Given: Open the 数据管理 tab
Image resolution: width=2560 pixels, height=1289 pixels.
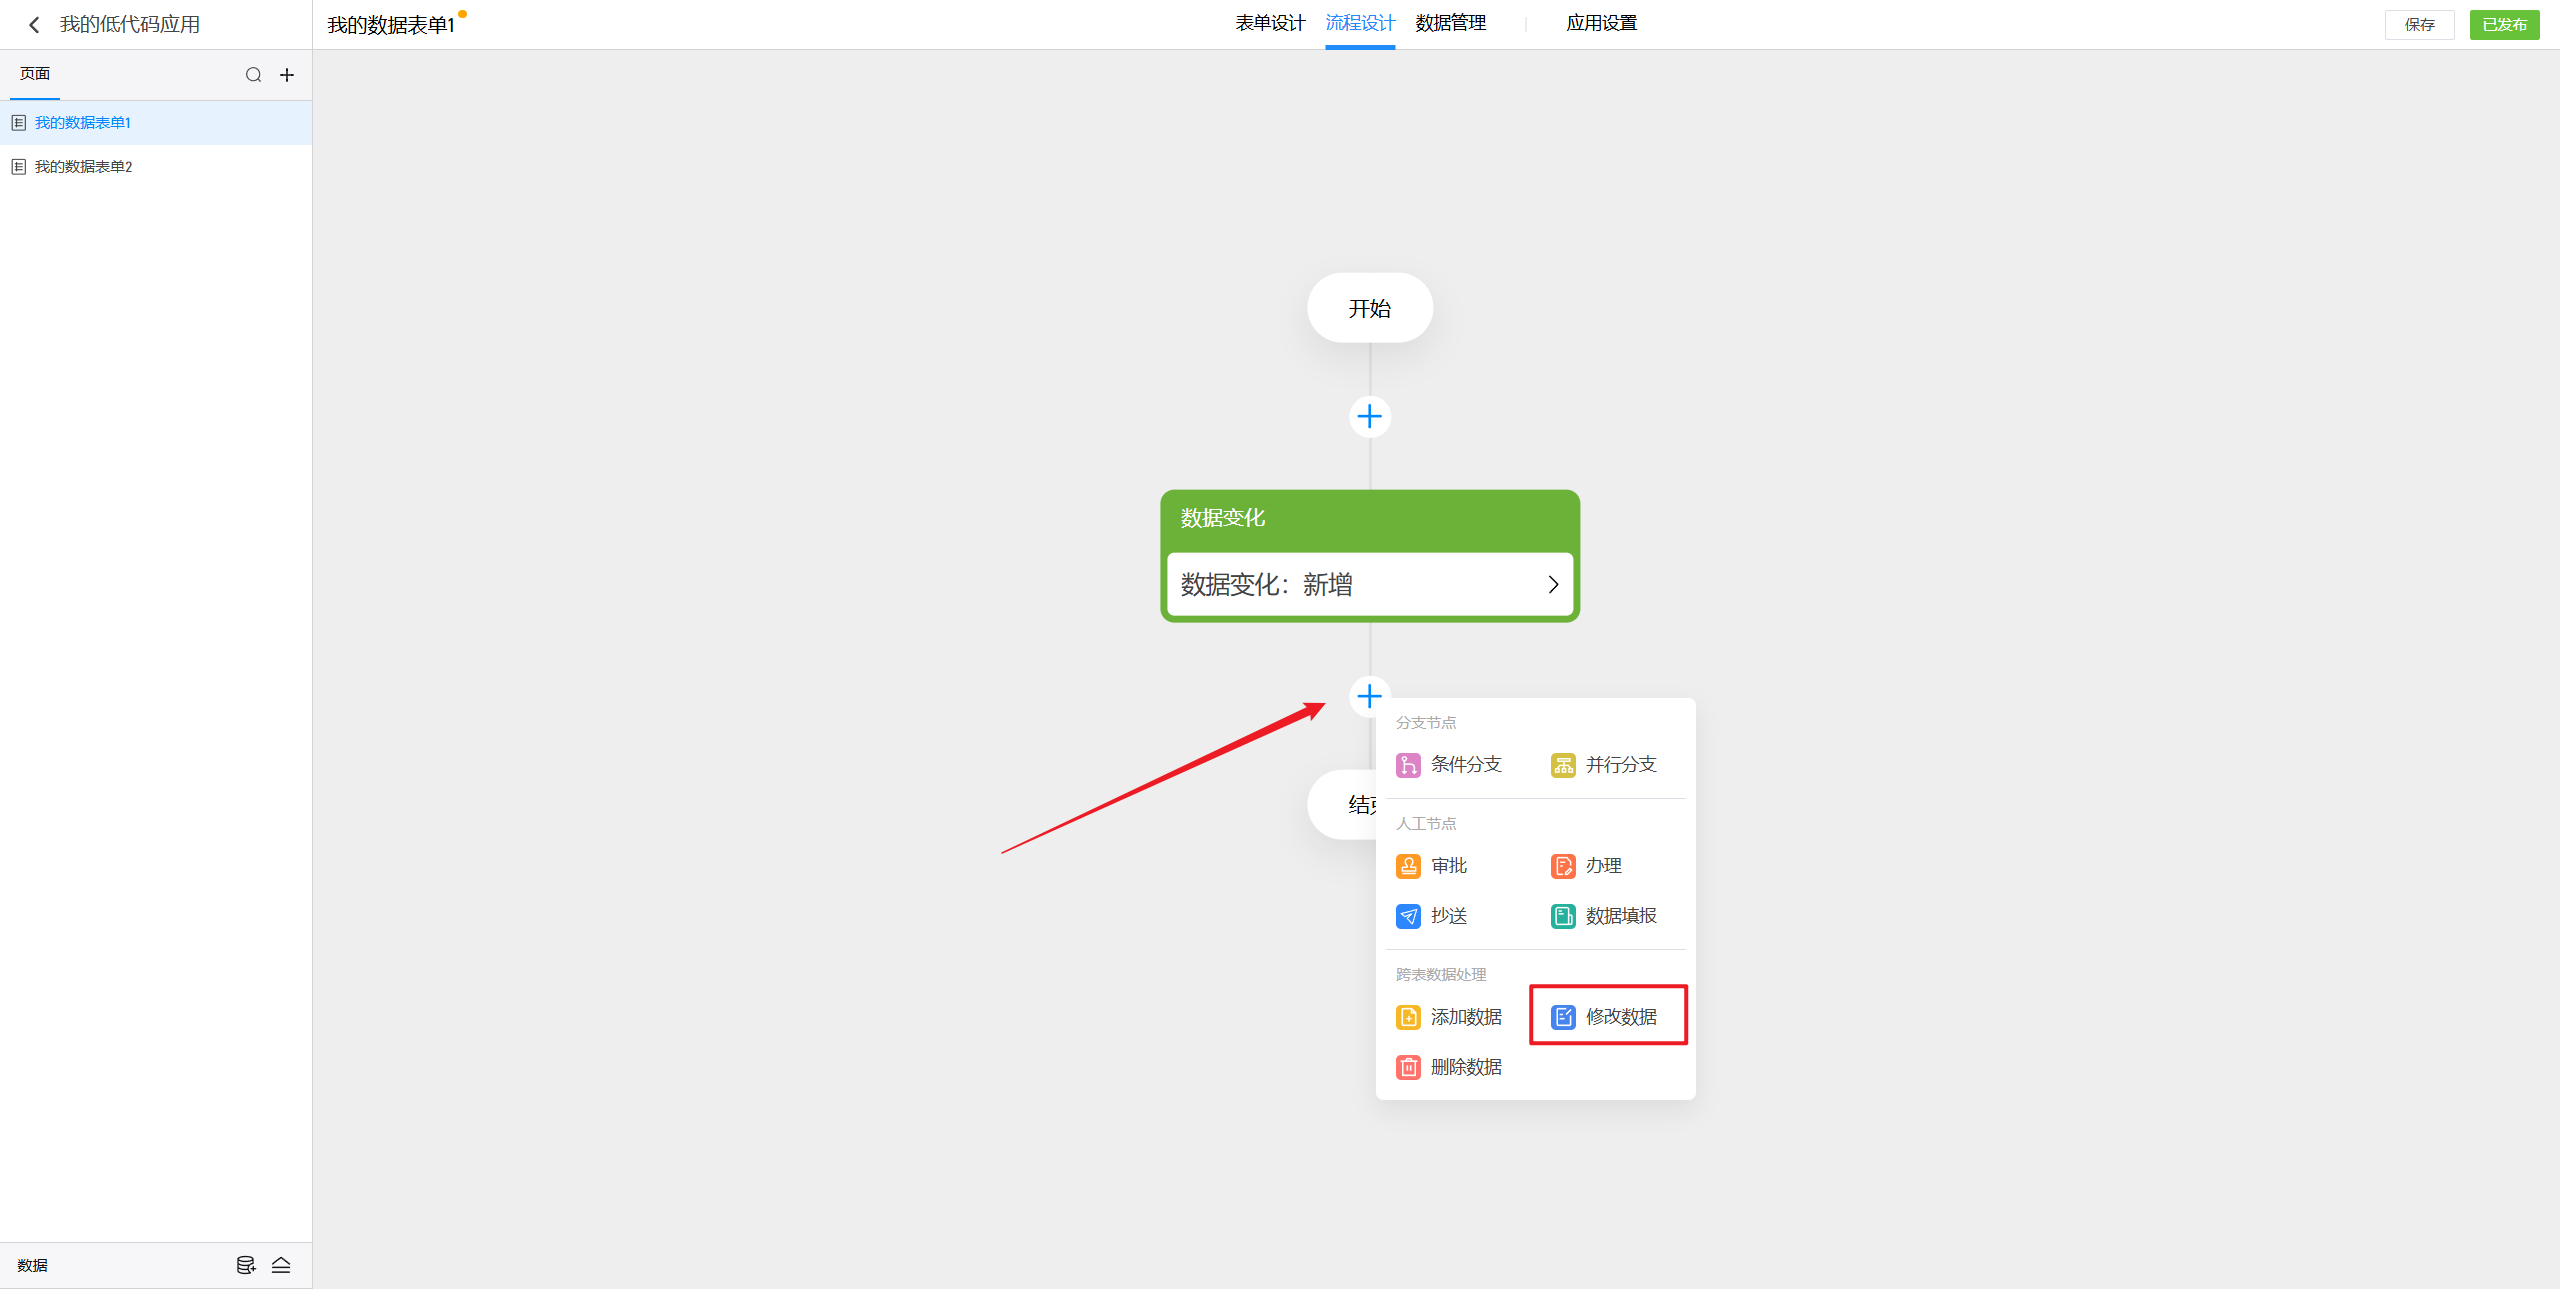Looking at the screenshot, I should (x=1450, y=23).
